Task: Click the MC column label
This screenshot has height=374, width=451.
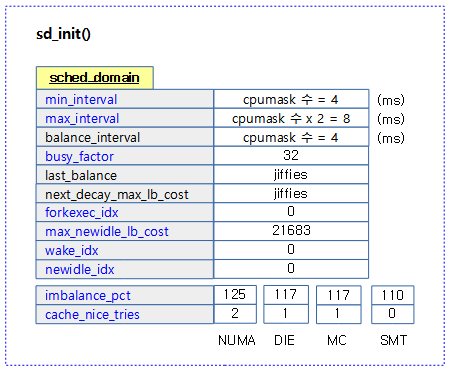Action: click(x=337, y=340)
